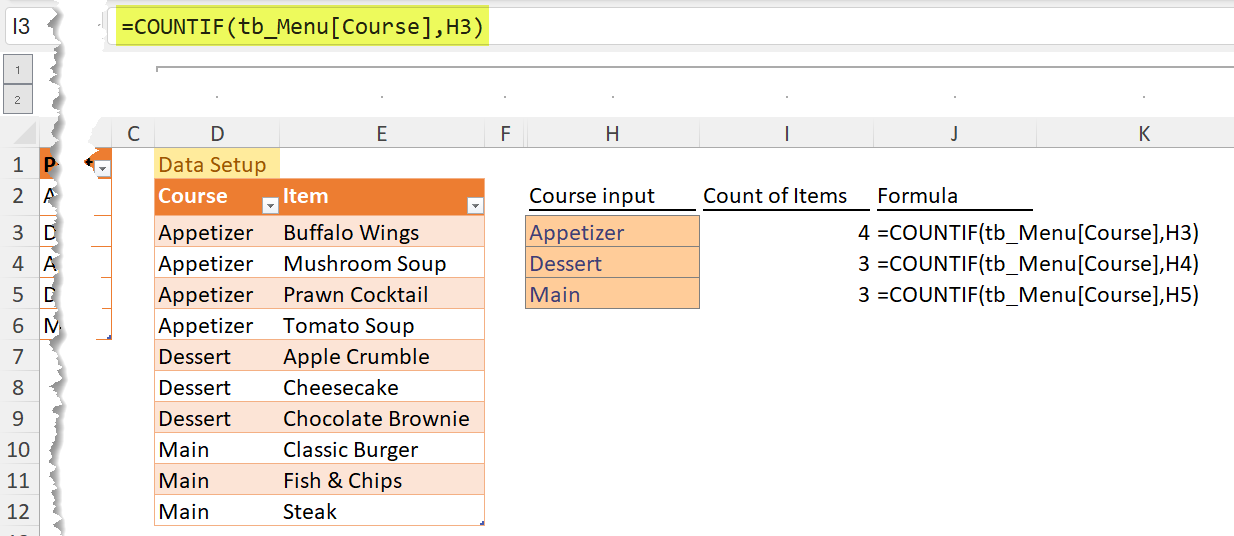Select column E header

[381, 134]
